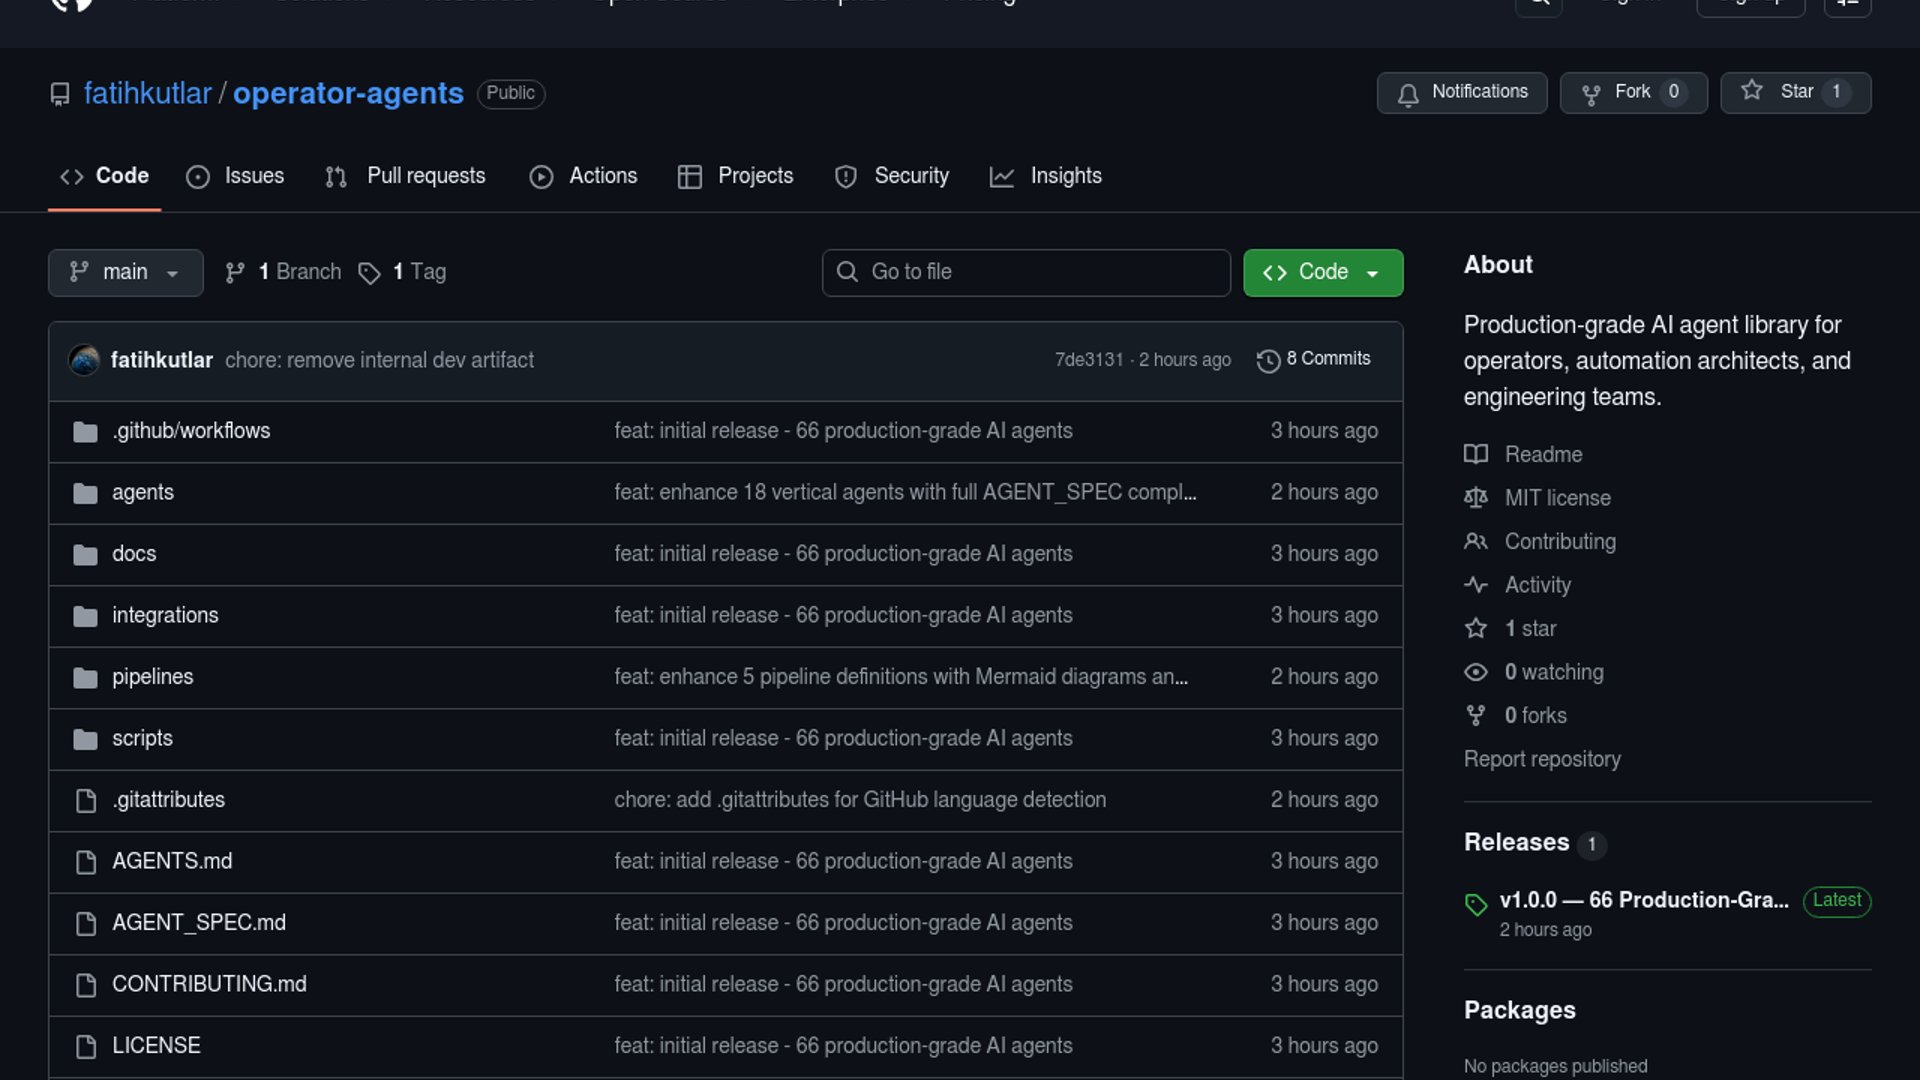Click the Report repository link
Image resolution: width=1920 pixels, height=1080 pixels.
(x=1541, y=759)
